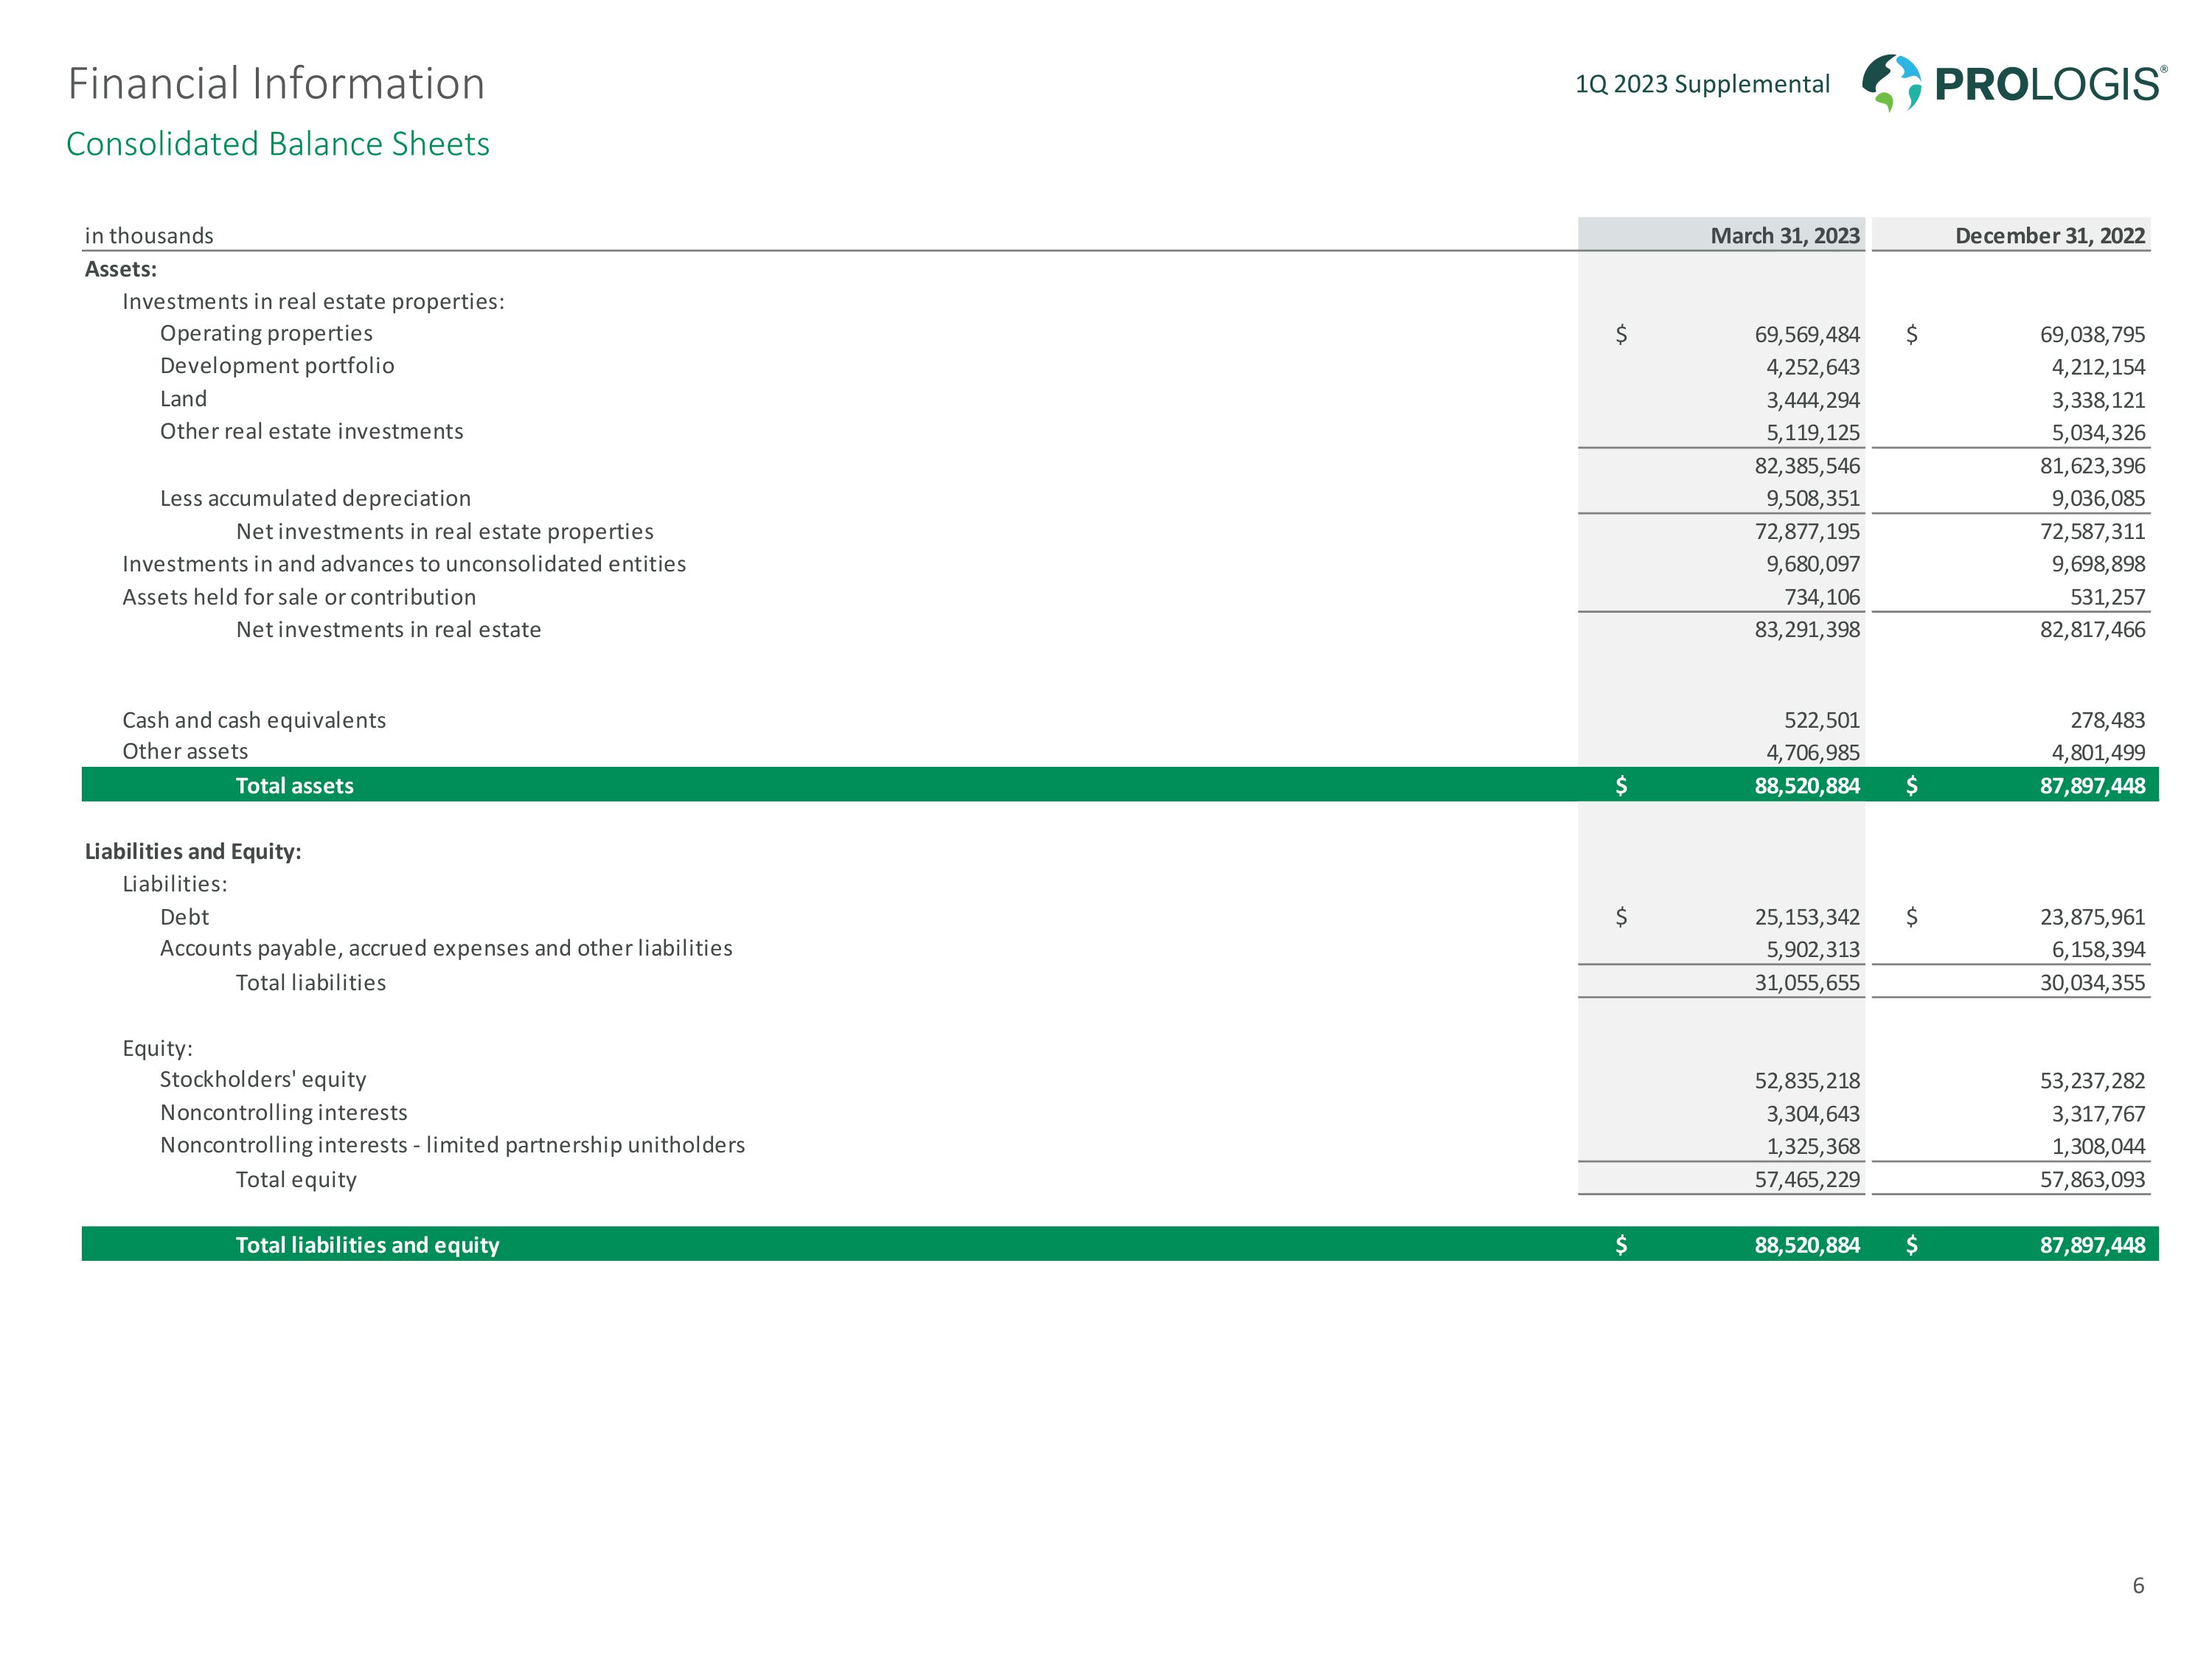The width and height of the screenshot is (2212, 1659).
Task: Select the March 31, 2023 column header
Action: tap(1784, 236)
